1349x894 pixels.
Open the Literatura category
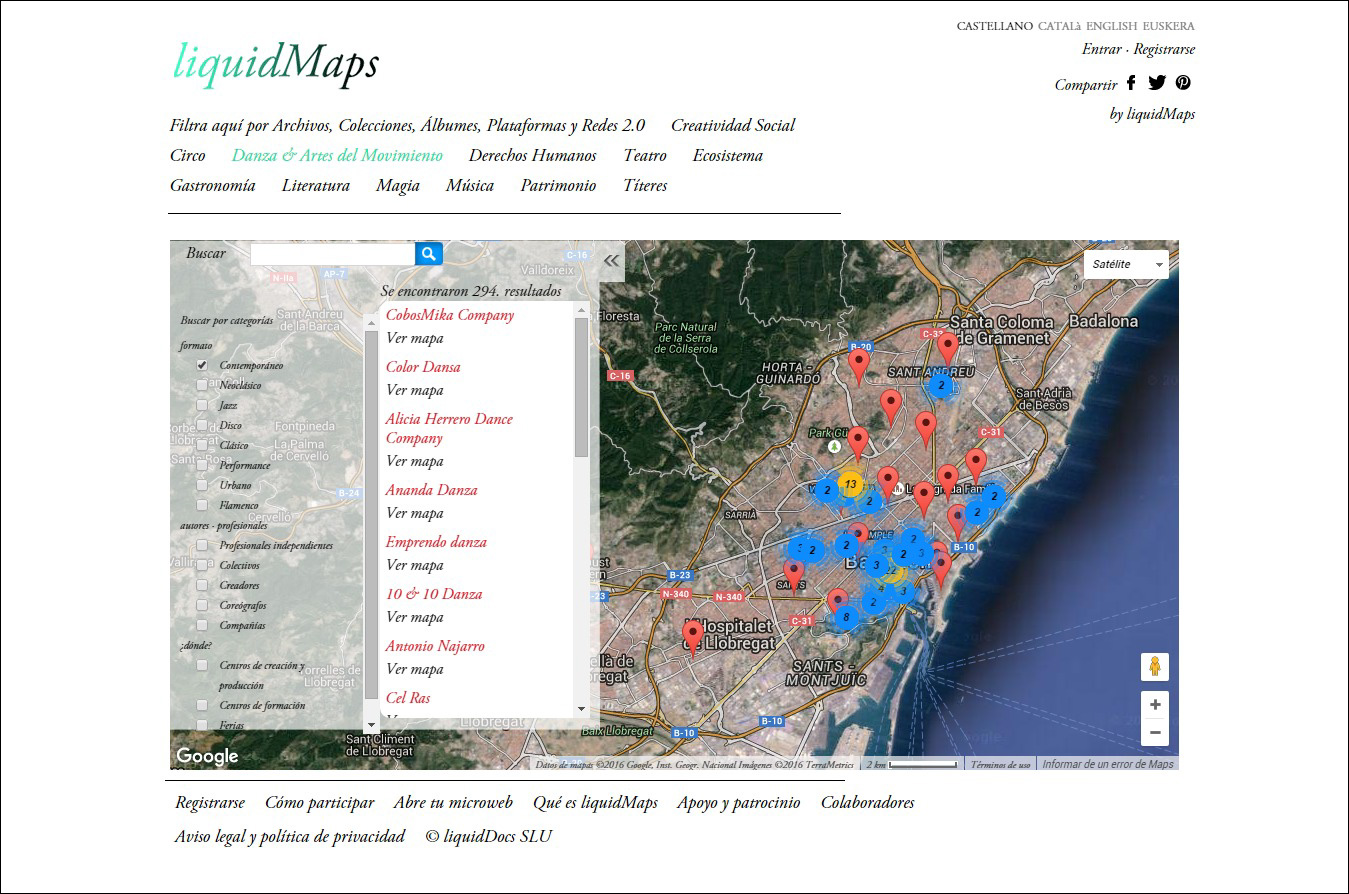[x=316, y=185]
